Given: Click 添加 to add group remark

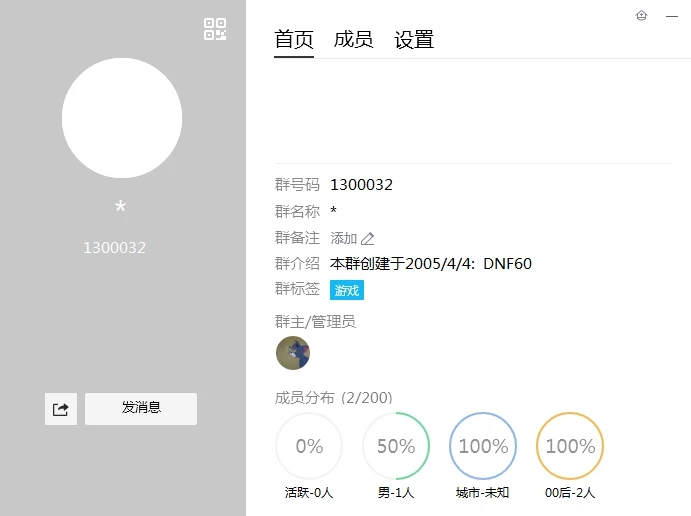Looking at the screenshot, I should click(344, 238).
